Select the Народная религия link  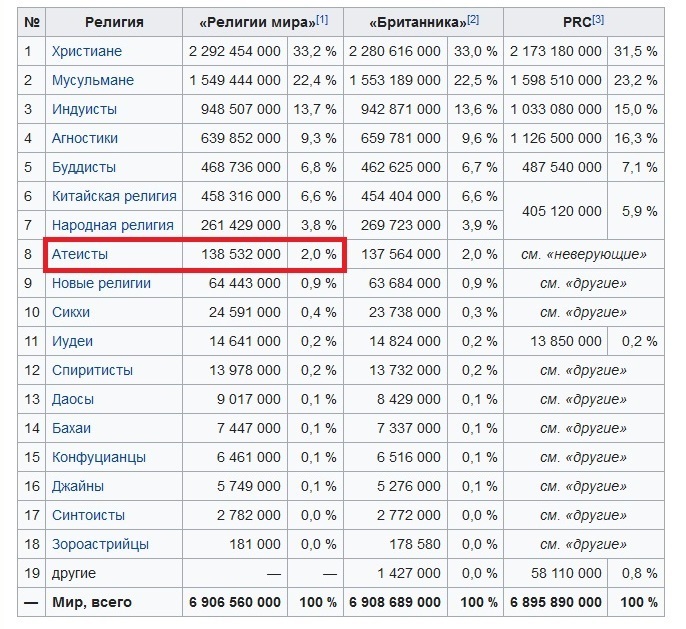113,225
